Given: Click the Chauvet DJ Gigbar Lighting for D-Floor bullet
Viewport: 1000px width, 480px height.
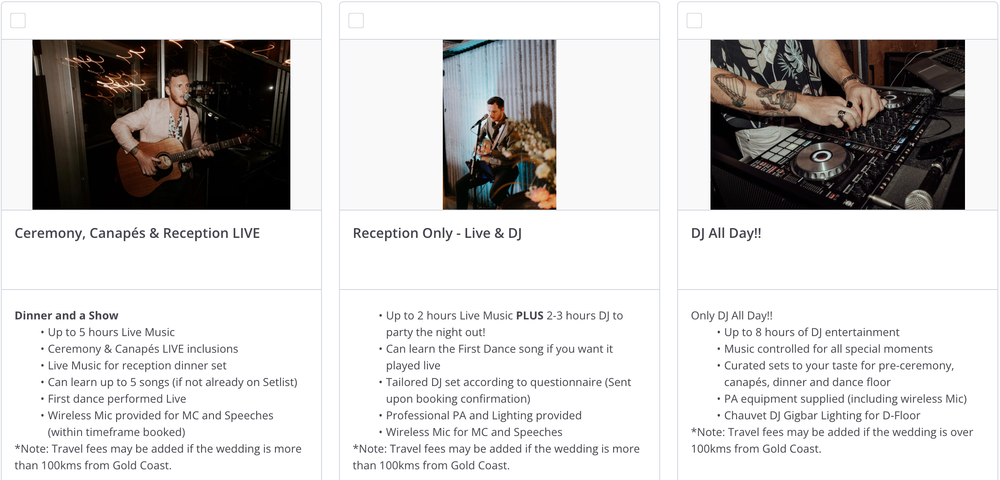Looking at the screenshot, I should [x=822, y=416].
